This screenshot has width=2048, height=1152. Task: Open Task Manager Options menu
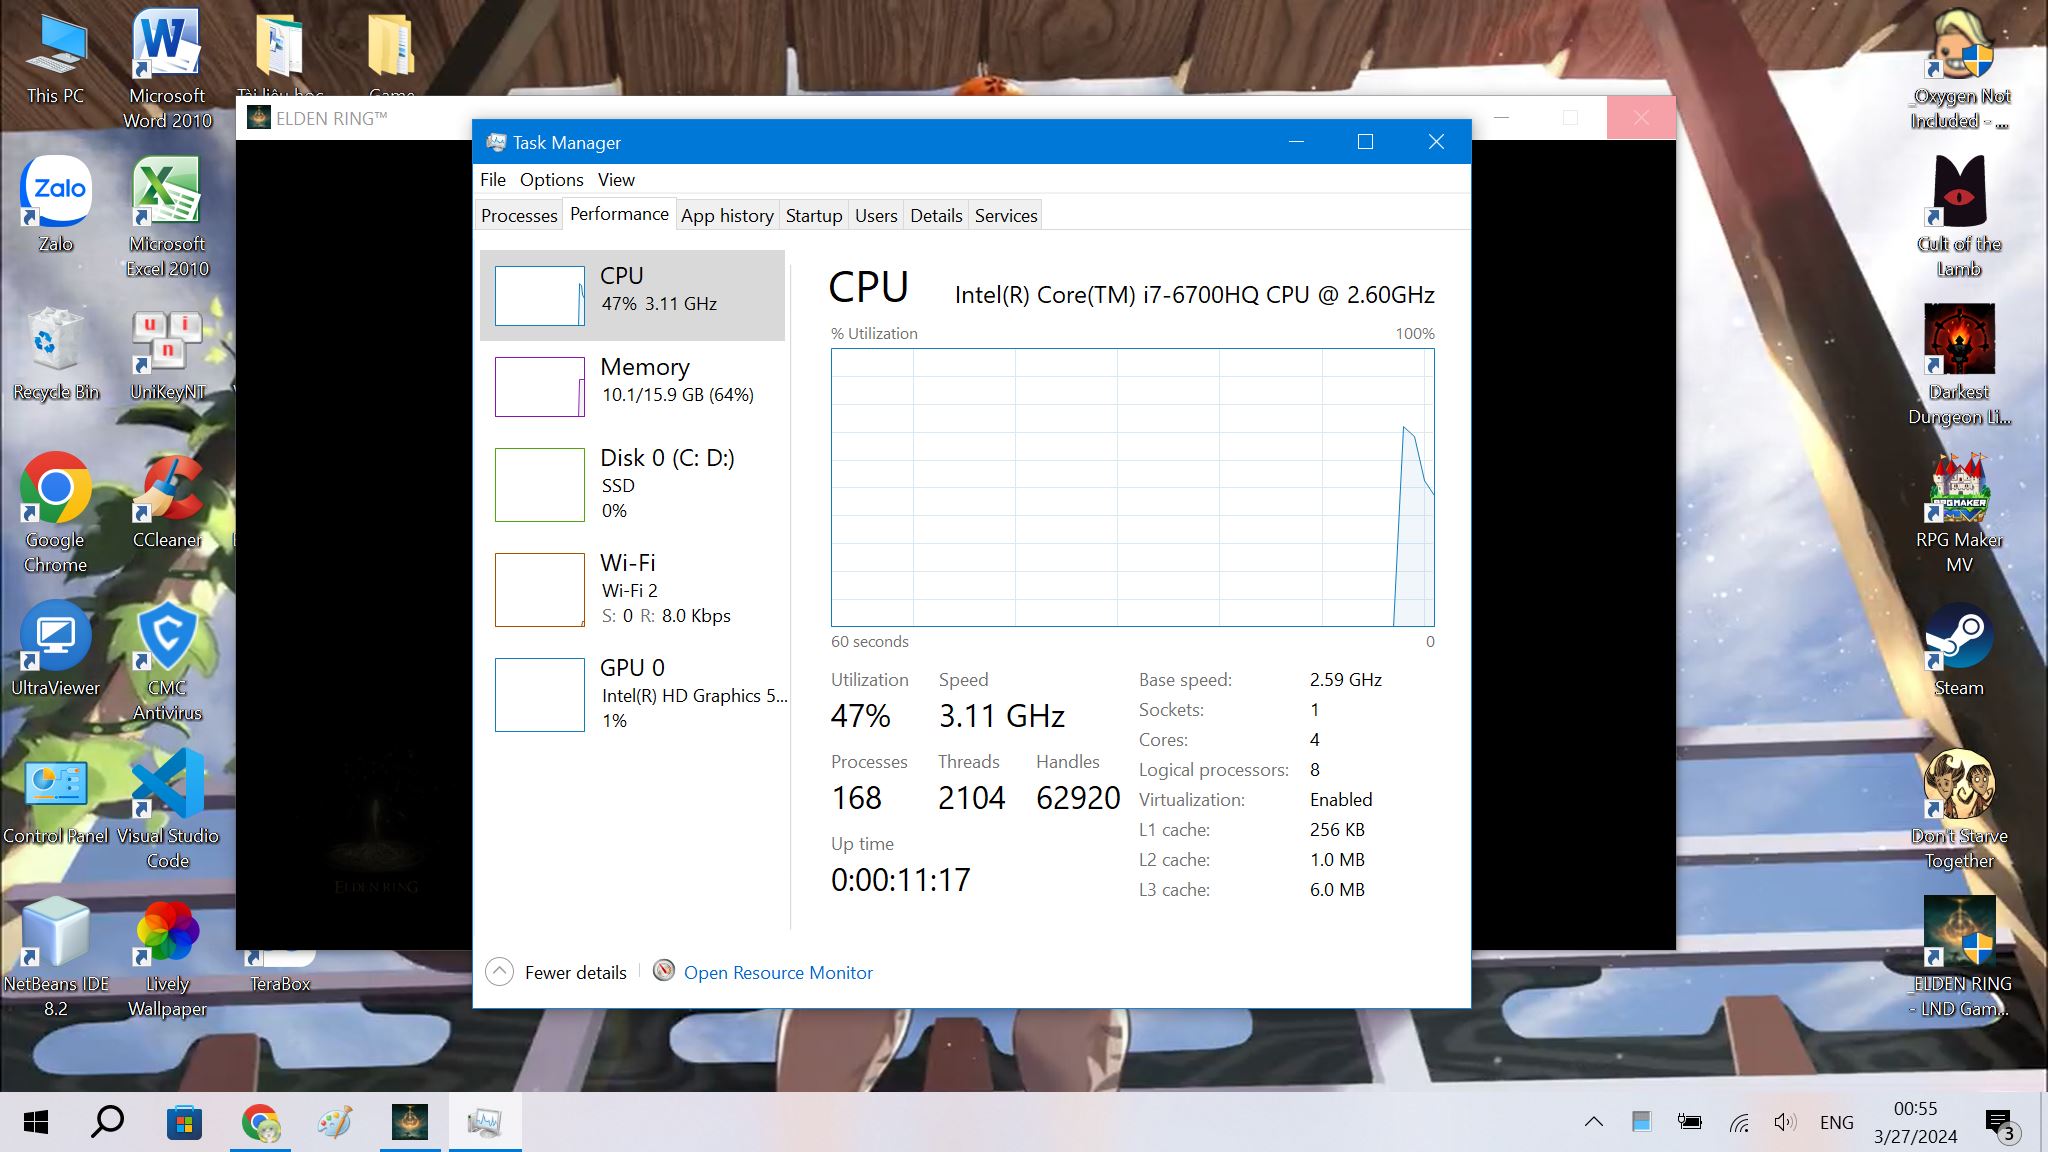click(x=551, y=179)
